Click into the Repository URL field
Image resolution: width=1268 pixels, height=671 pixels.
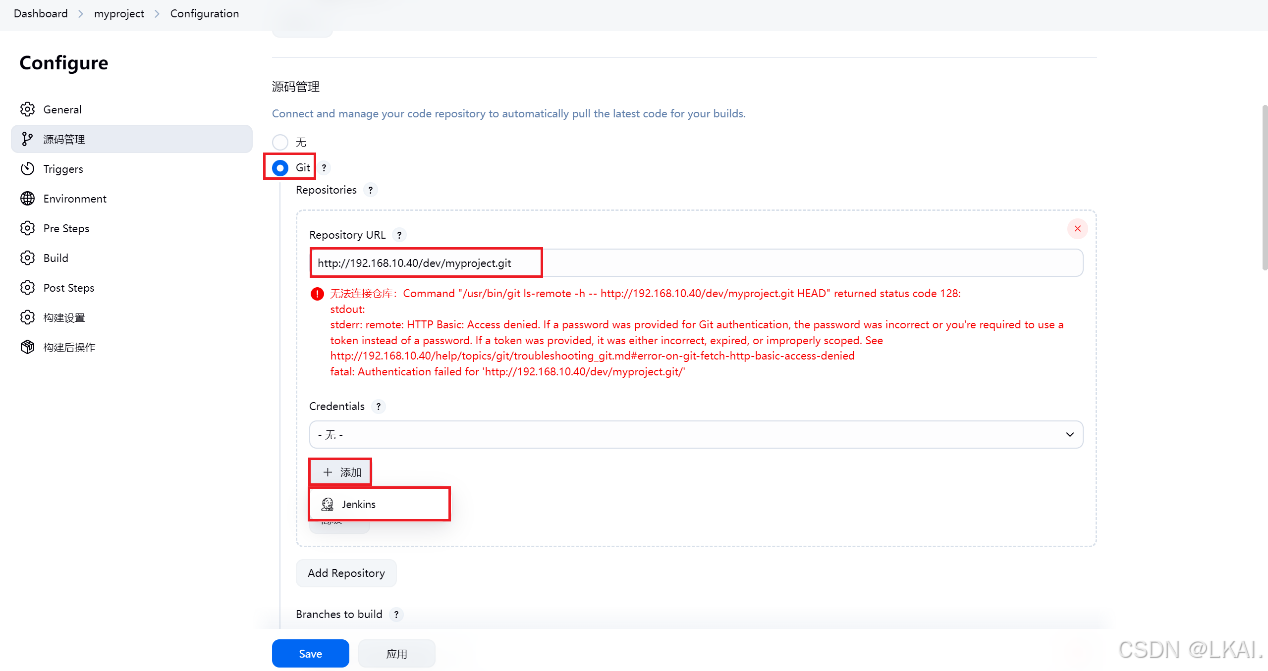pos(696,263)
